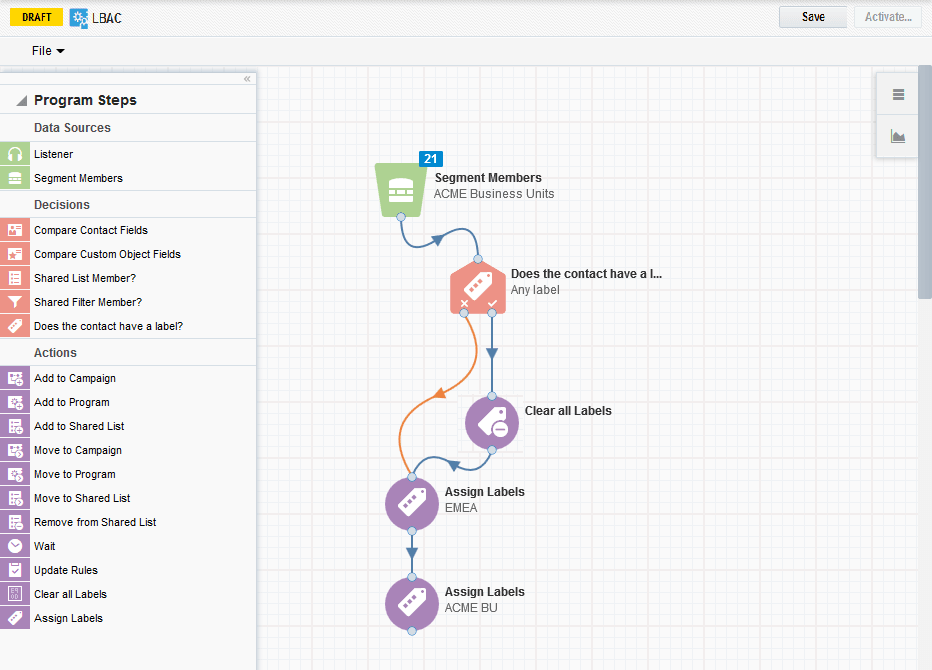
Task: Select the Segment Members icon in the sidebar
Action: tap(14, 179)
